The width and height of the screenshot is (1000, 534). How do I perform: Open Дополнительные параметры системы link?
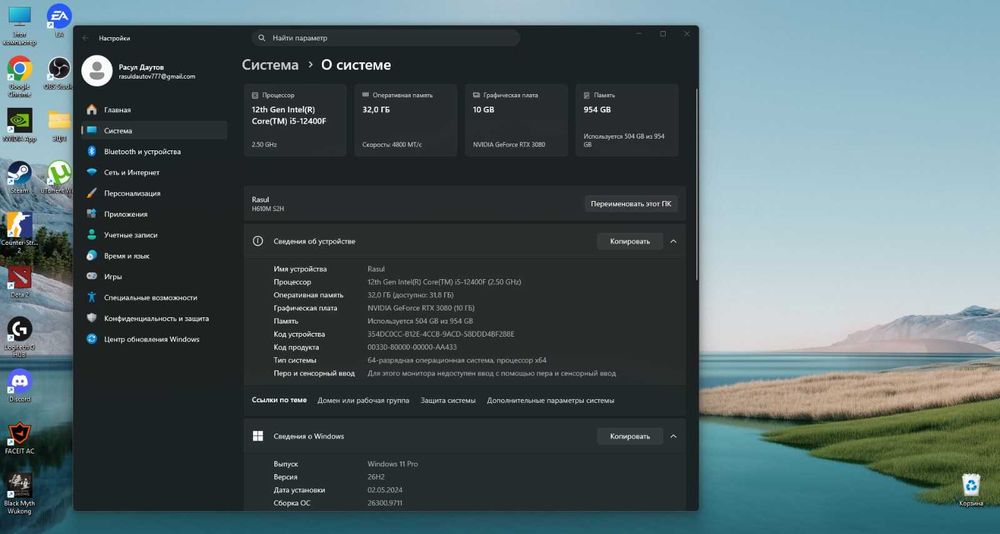point(550,401)
